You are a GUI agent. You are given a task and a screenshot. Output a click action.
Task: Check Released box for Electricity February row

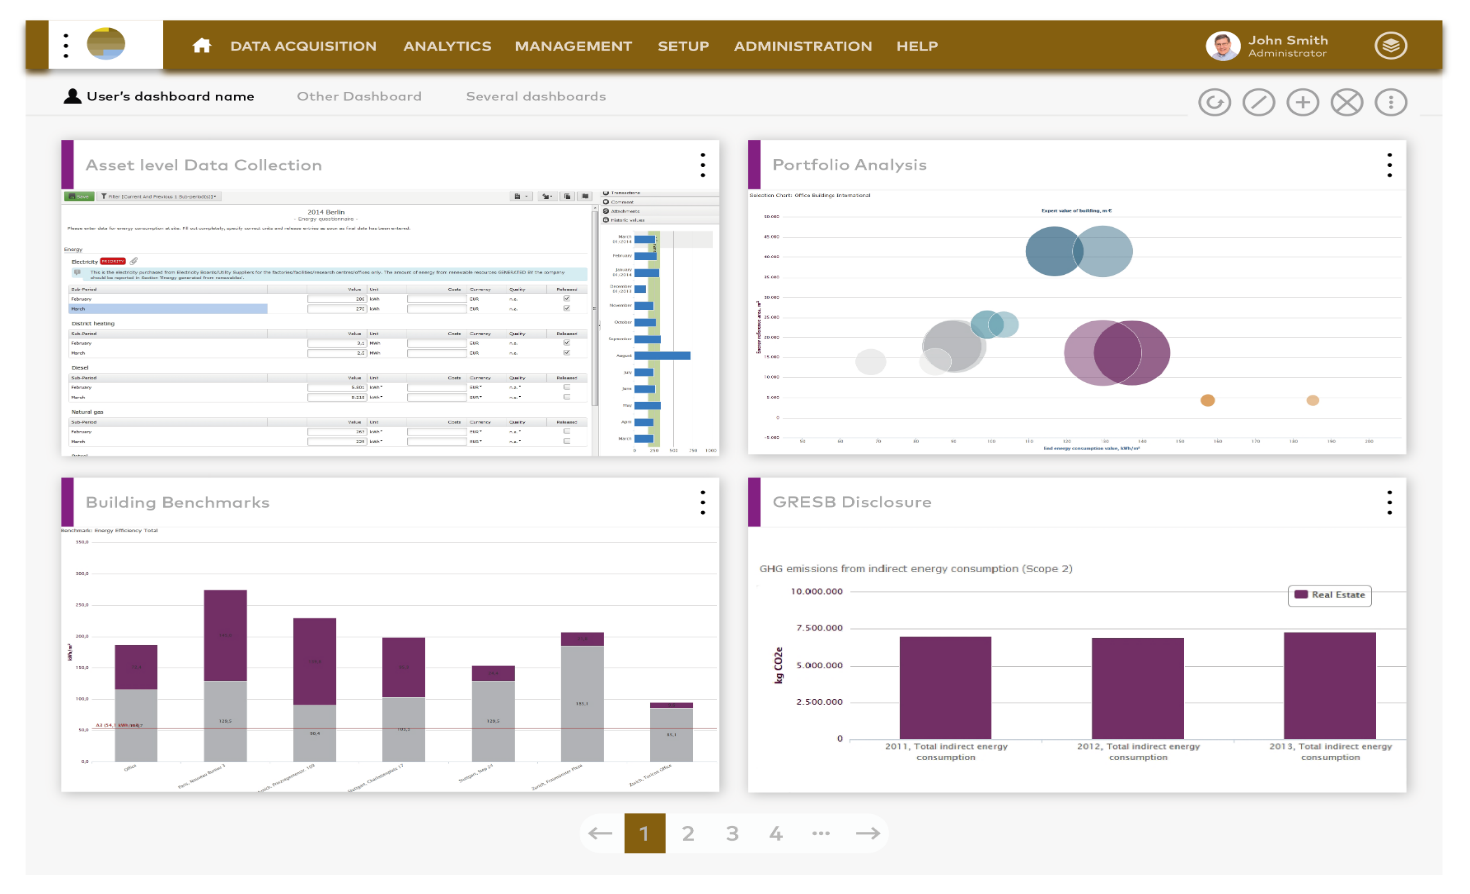pos(567,299)
